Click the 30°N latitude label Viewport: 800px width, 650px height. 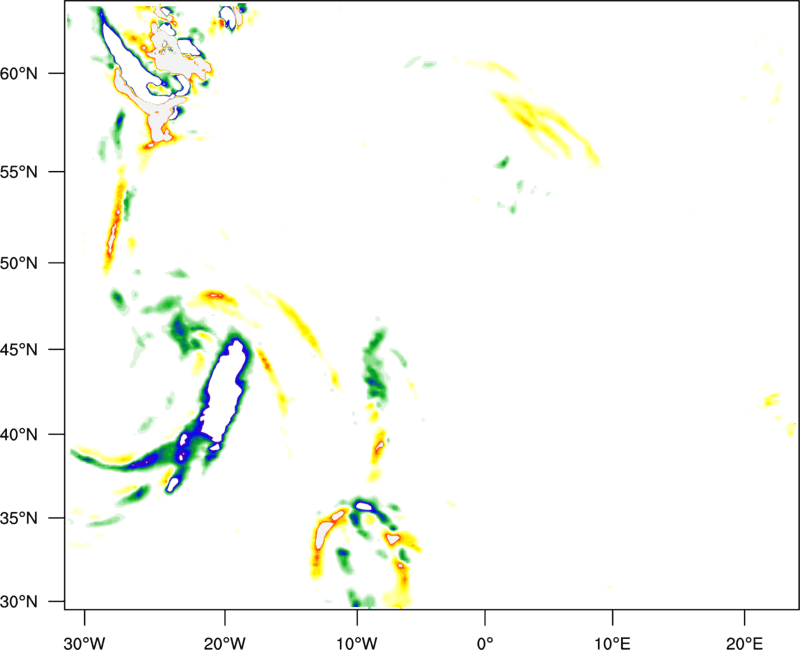click(x=19, y=602)
